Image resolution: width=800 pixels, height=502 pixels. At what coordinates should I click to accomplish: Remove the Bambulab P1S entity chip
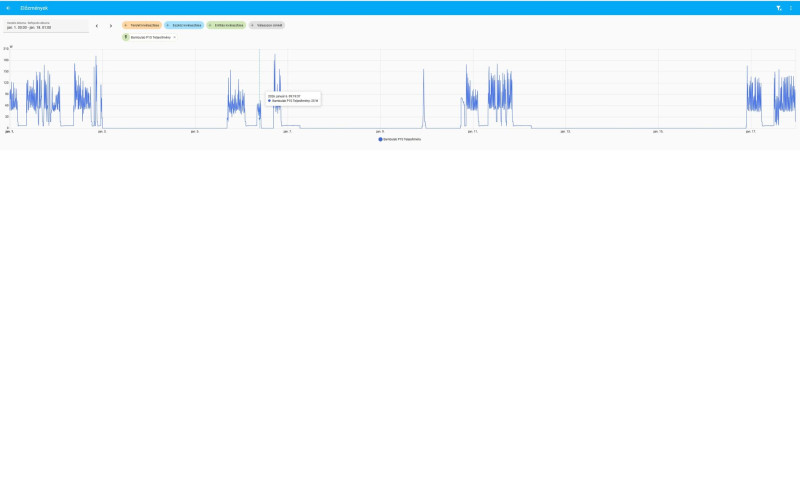pyautogui.click(x=174, y=37)
